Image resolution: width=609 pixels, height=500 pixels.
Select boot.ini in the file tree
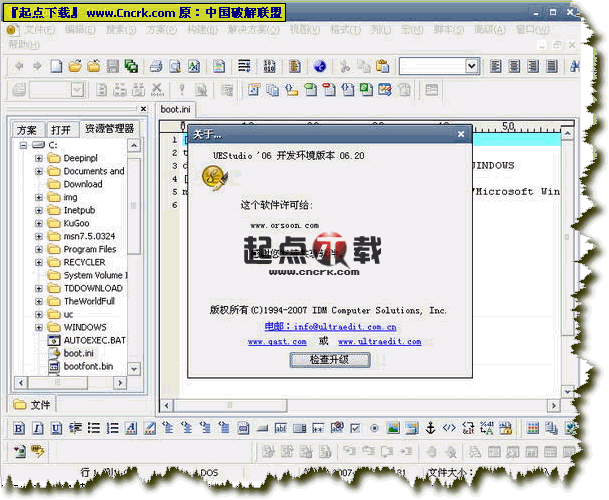coord(78,354)
